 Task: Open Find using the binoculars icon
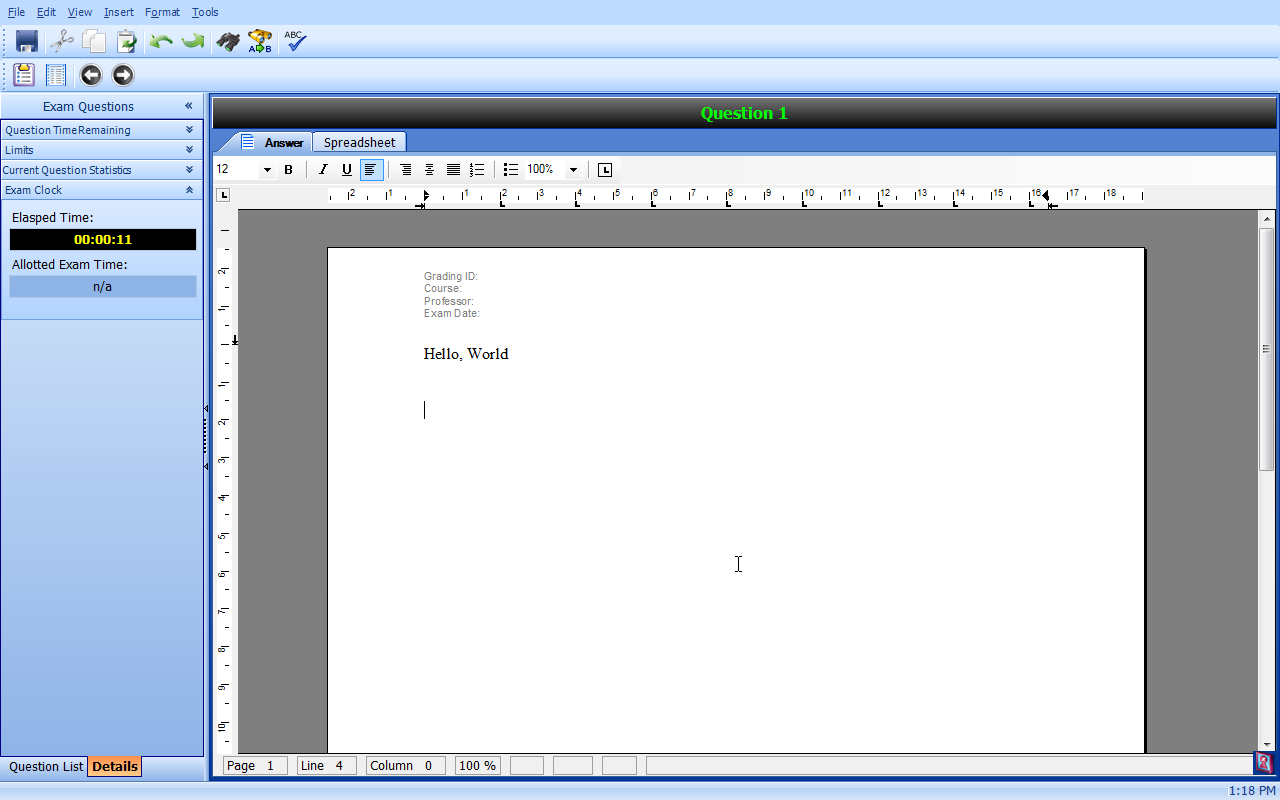[228, 41]
